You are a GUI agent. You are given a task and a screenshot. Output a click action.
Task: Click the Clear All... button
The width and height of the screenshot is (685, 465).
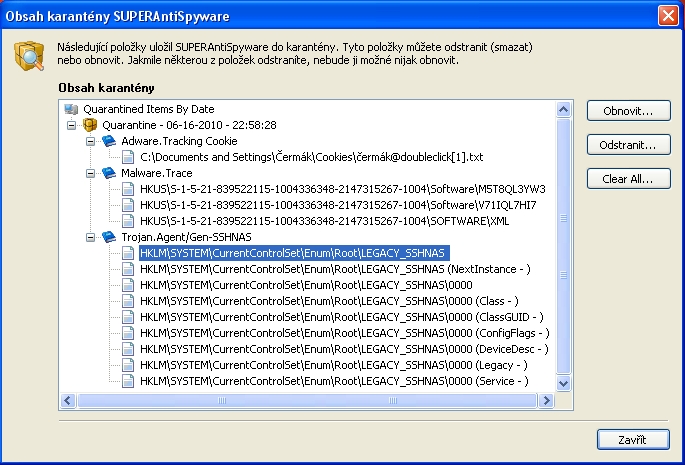click(628, 179)
